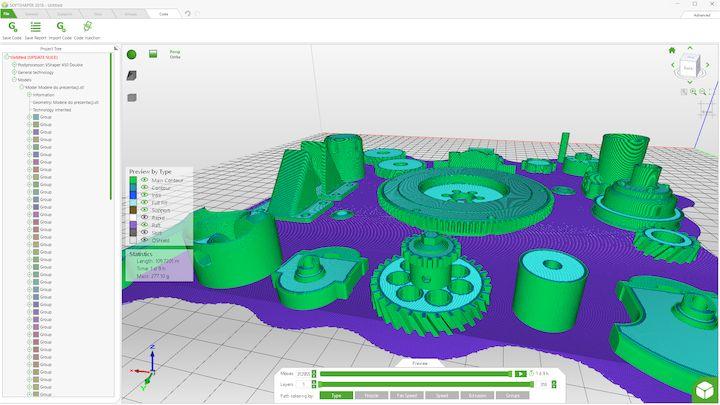
Task: Click the Save Code icon
Action: (x=11, y=28)
